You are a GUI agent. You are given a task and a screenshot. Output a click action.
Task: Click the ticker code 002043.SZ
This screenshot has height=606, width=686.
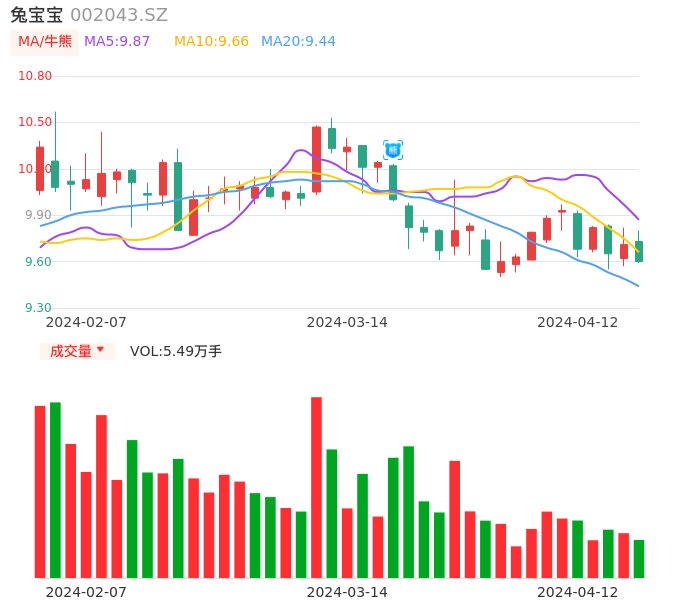pos(119,15)
